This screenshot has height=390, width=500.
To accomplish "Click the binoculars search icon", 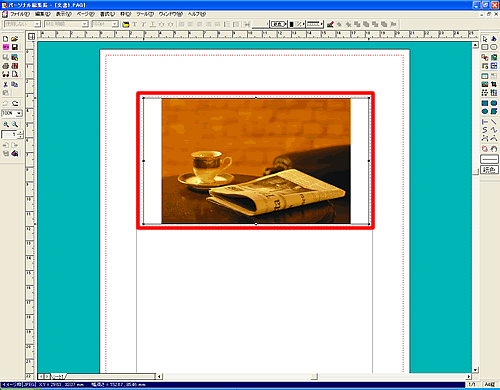I will coord(6,74).
